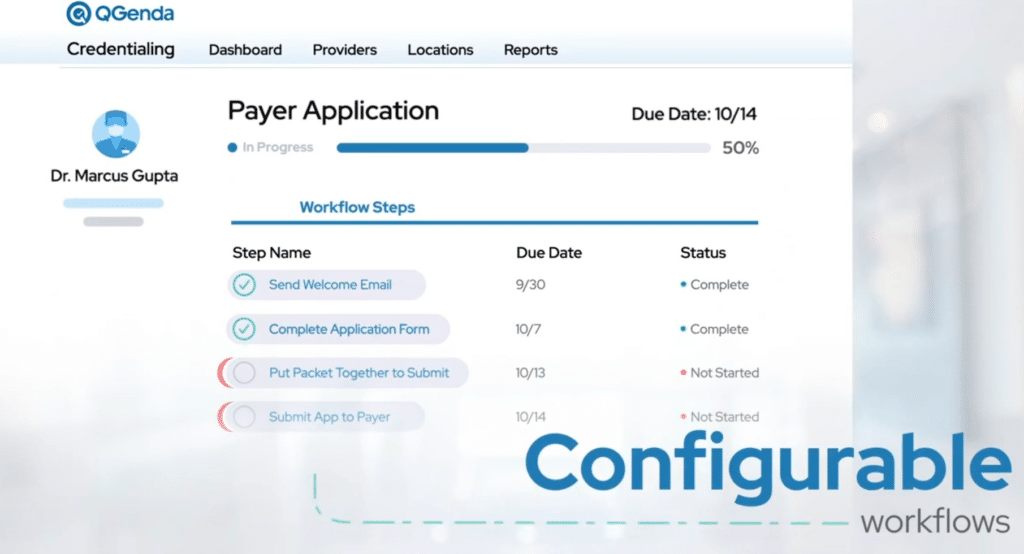Check the Submit App to Payer circle

click(244, 417)
